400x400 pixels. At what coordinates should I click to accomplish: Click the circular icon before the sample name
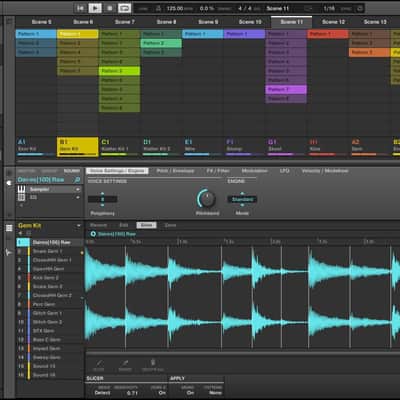coord(93,234)
